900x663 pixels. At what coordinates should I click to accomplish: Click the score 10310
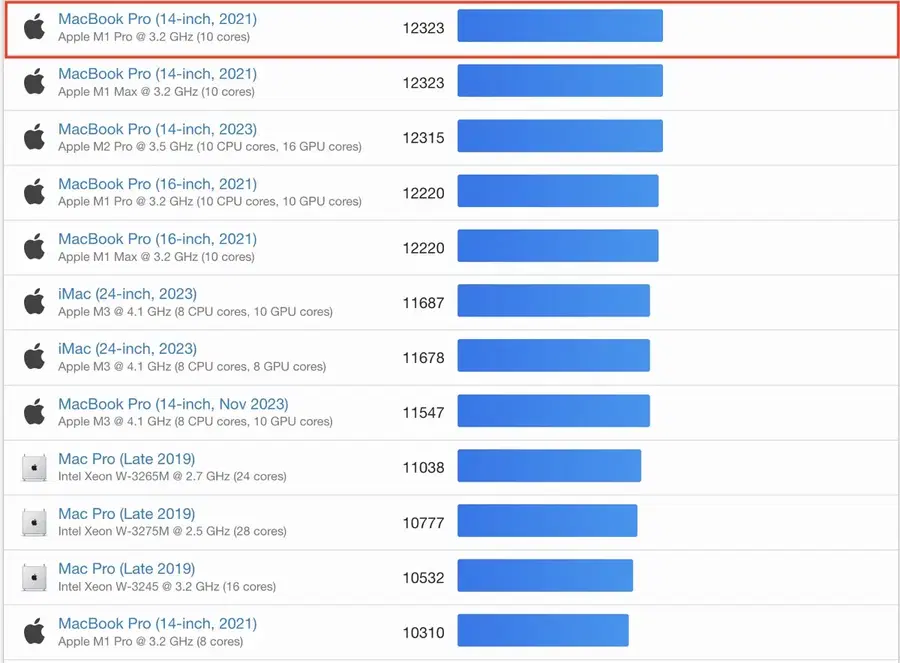(424, 633)
